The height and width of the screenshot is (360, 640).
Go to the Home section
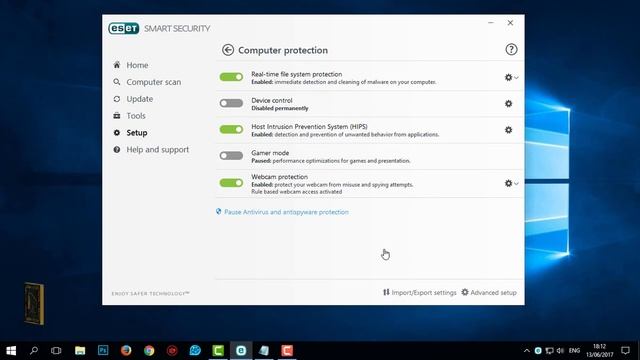pos(137,65)
